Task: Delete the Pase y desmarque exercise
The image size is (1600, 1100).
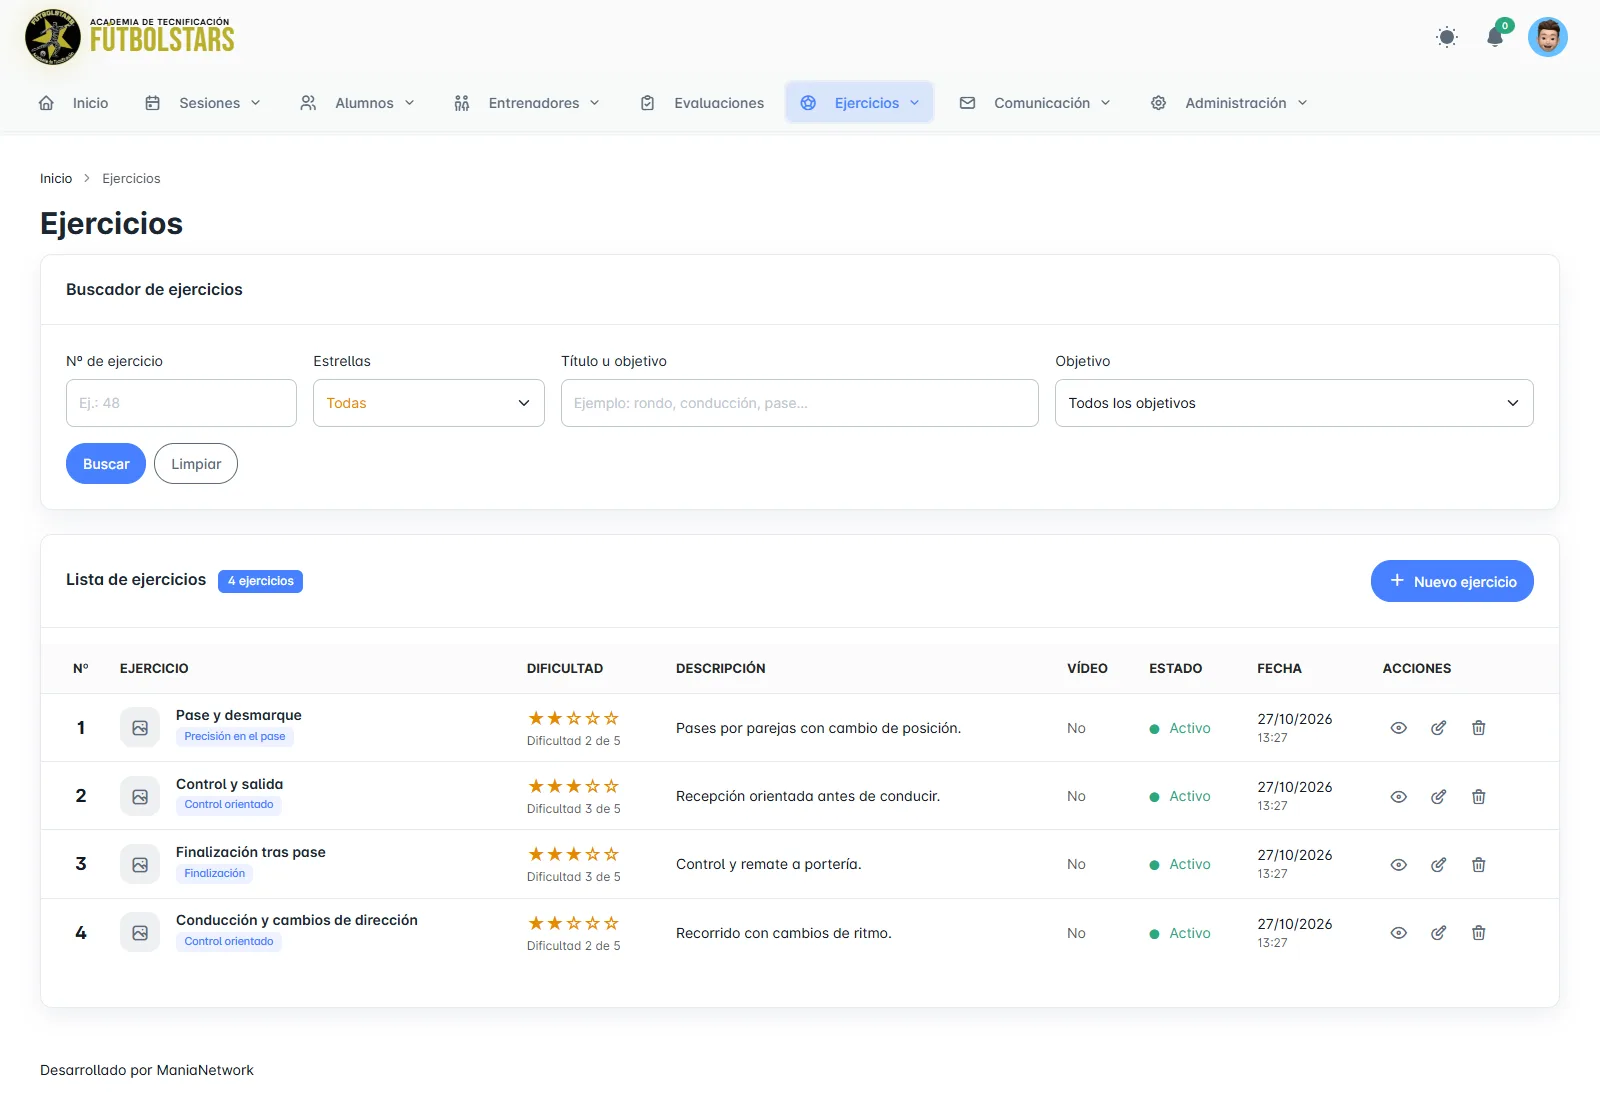Action: coord(1478,728)
